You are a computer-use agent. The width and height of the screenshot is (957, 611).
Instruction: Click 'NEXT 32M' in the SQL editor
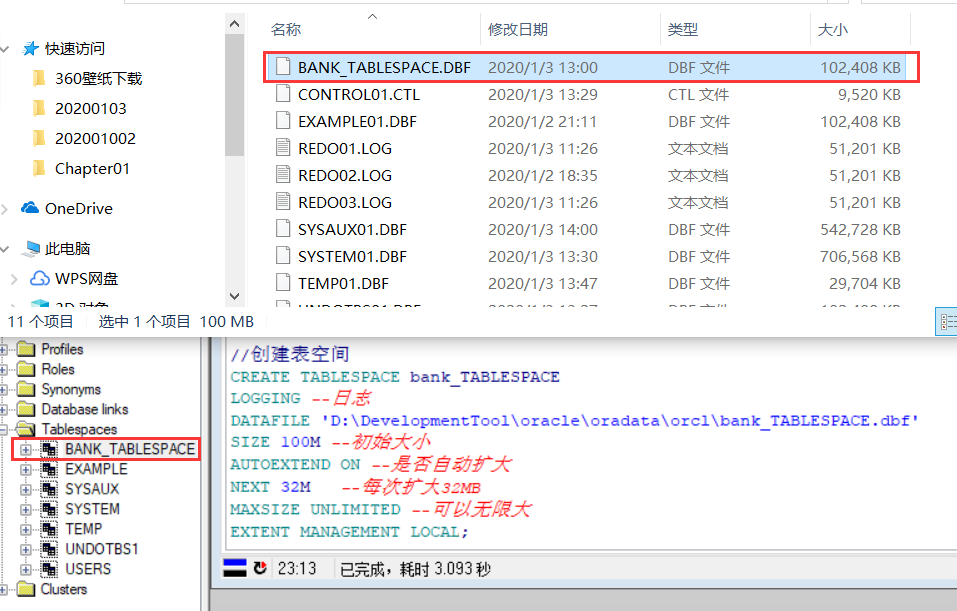(270, 486)
